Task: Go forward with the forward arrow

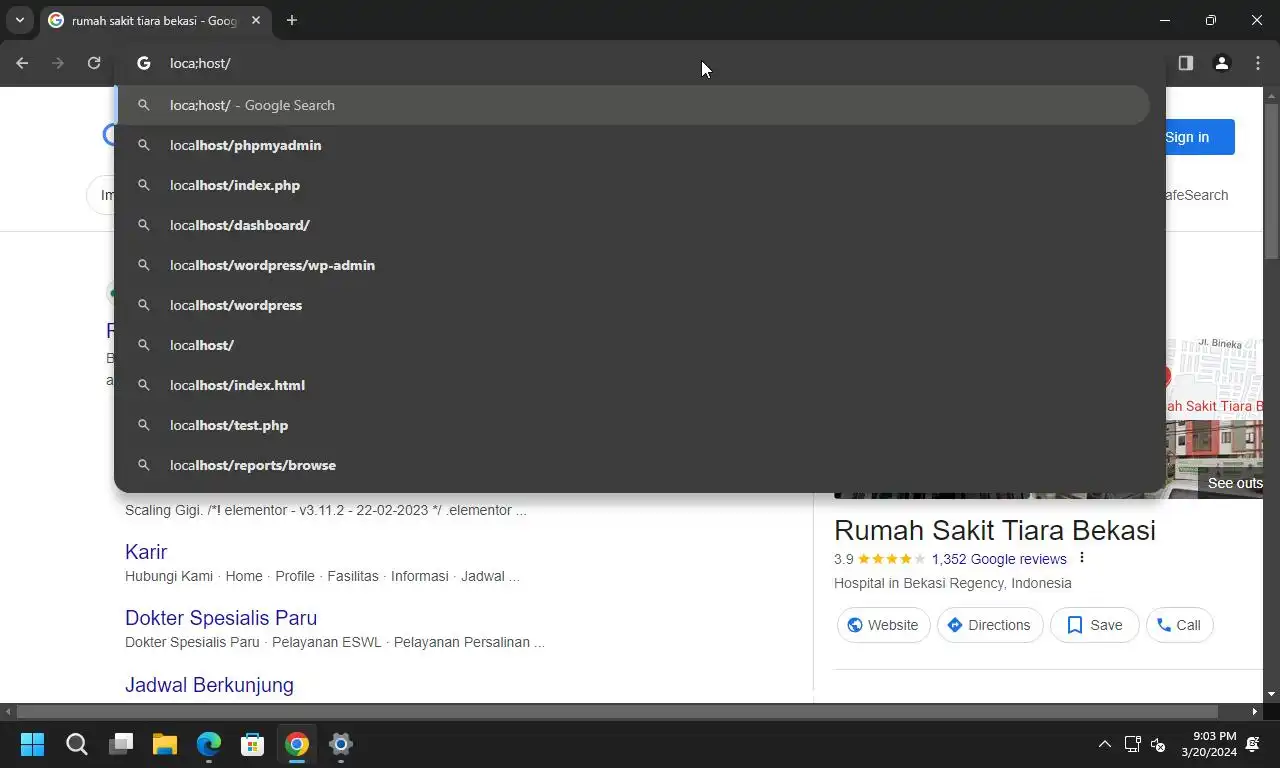Action: click(58, 63)
